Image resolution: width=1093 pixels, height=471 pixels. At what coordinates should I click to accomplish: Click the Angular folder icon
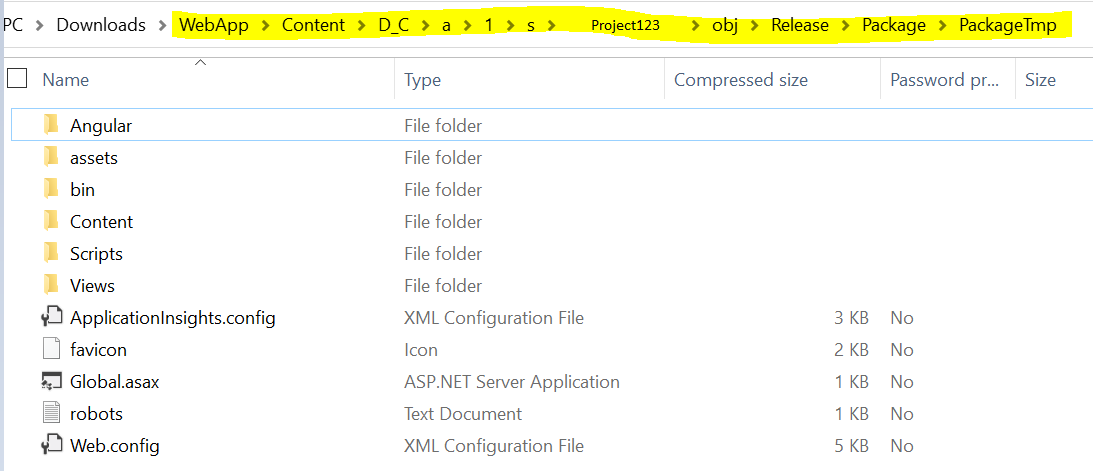point(52,125)
